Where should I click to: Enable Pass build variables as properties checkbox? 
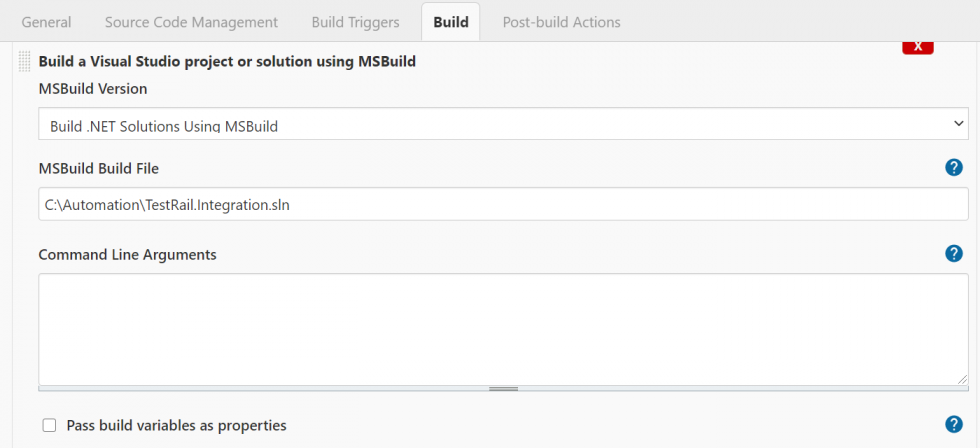(49, 425)
